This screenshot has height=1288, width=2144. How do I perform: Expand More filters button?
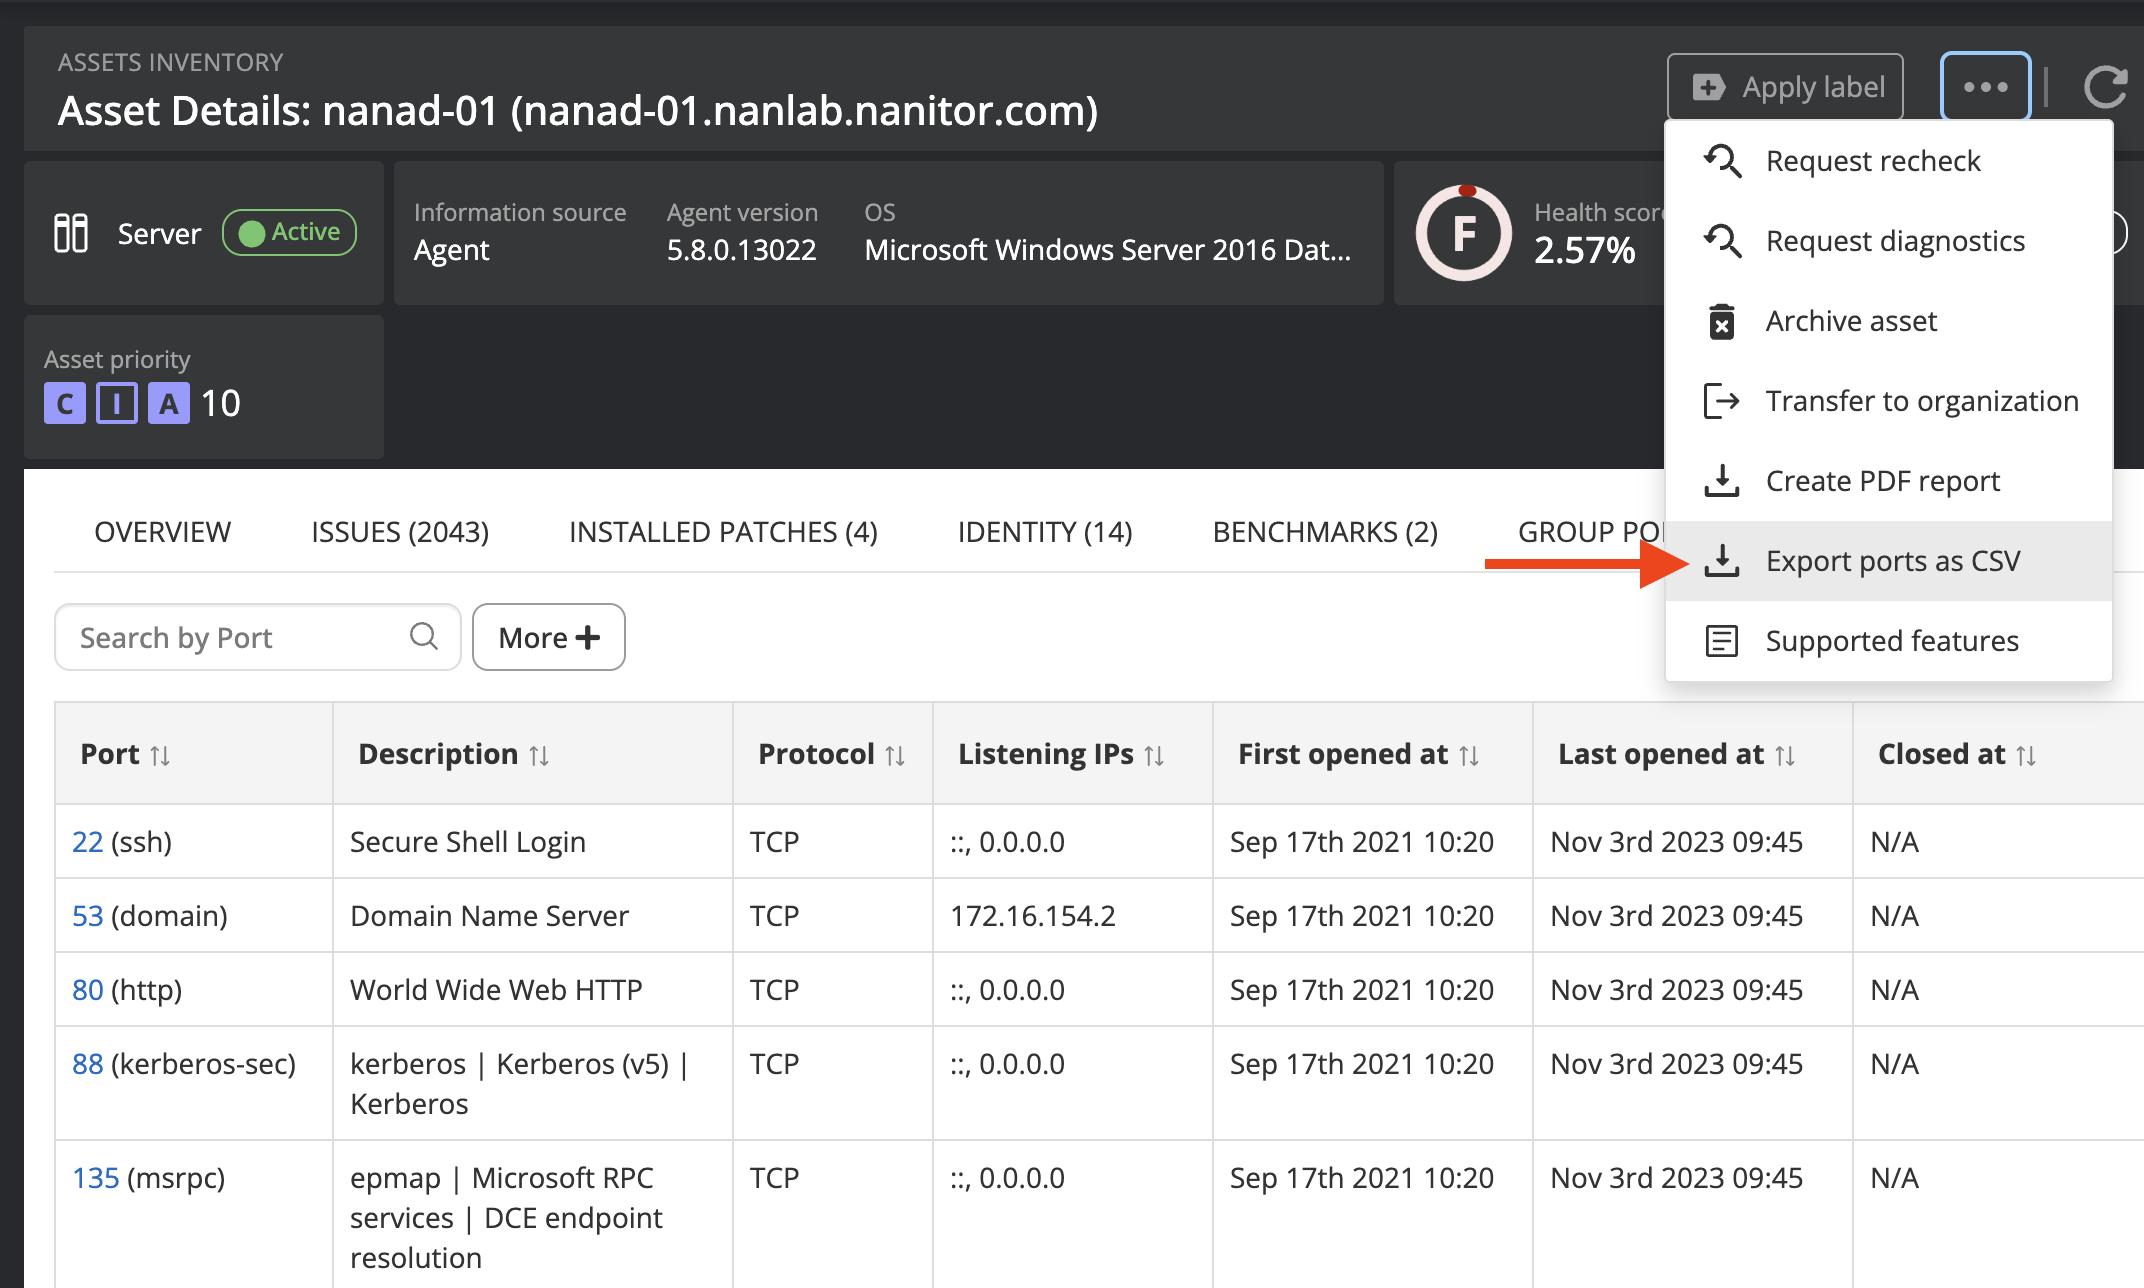(548, 637)
